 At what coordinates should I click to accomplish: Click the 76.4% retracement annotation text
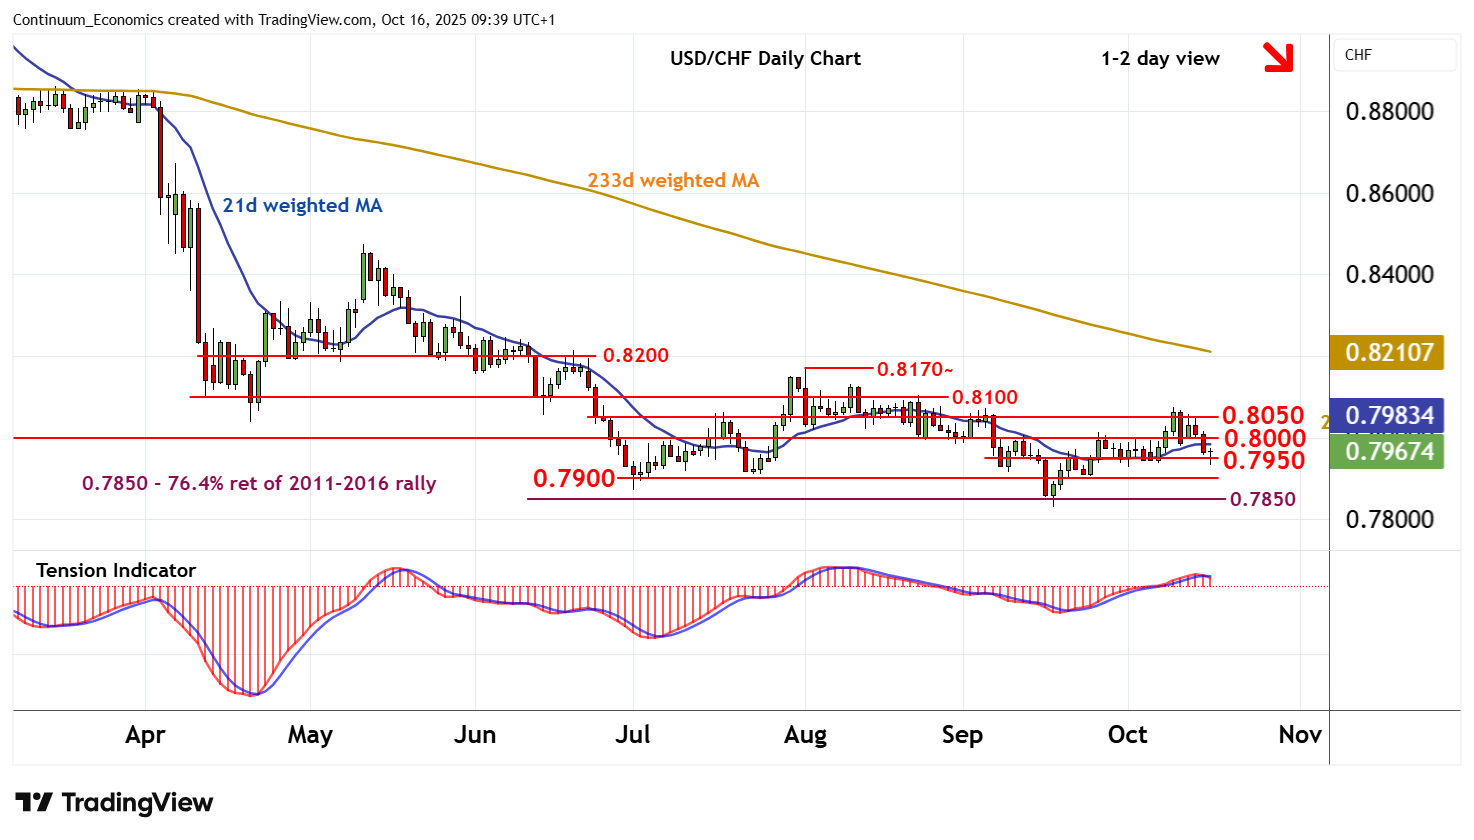coord(259,483)
